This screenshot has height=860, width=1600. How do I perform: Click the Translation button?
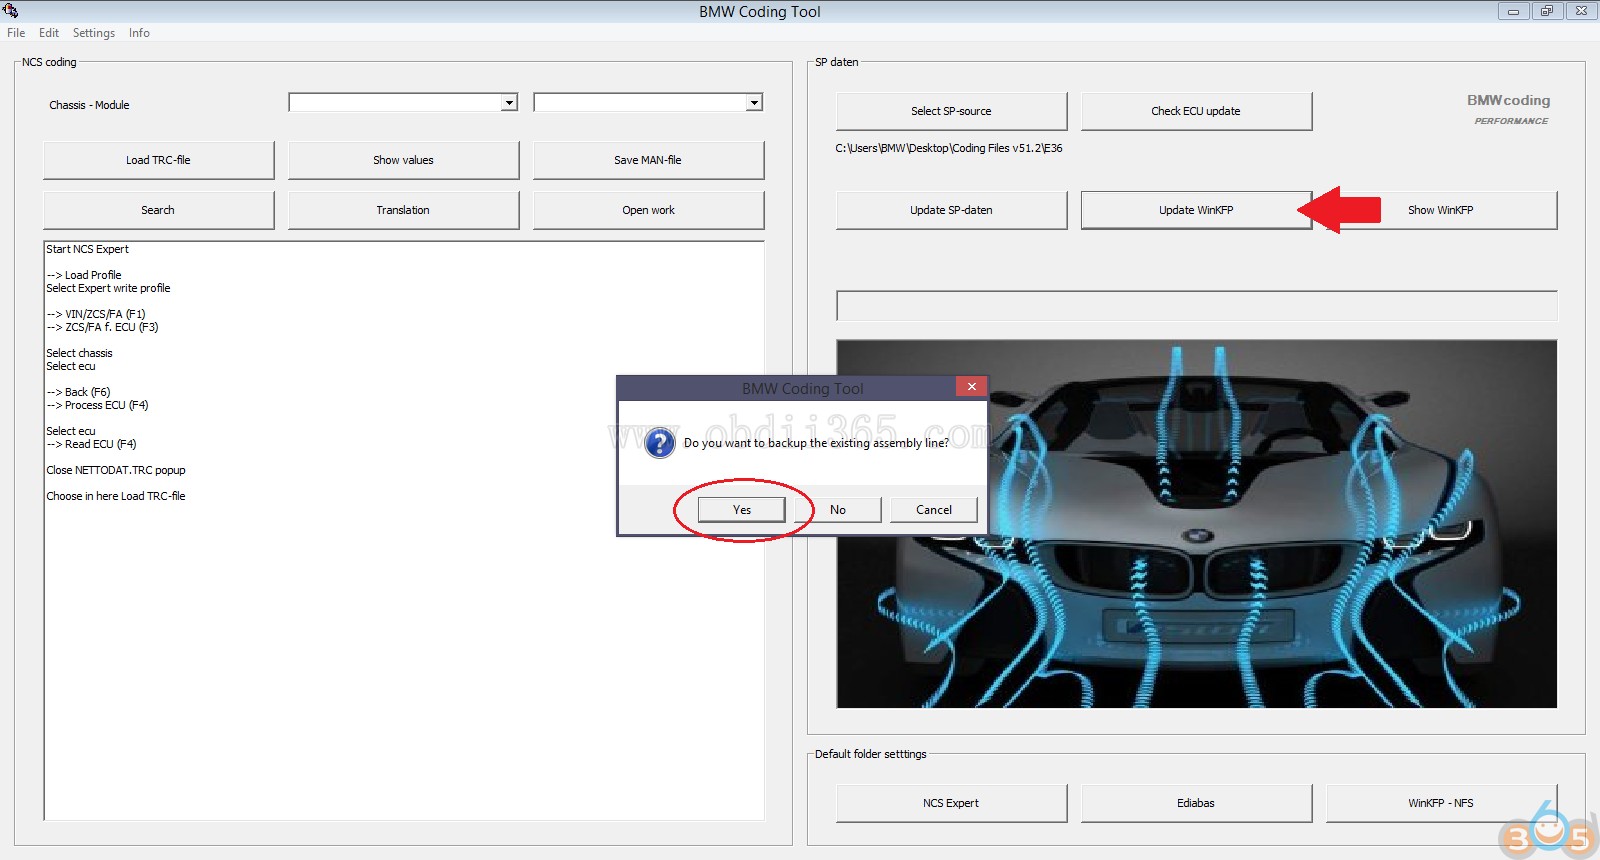click(403, 210)
